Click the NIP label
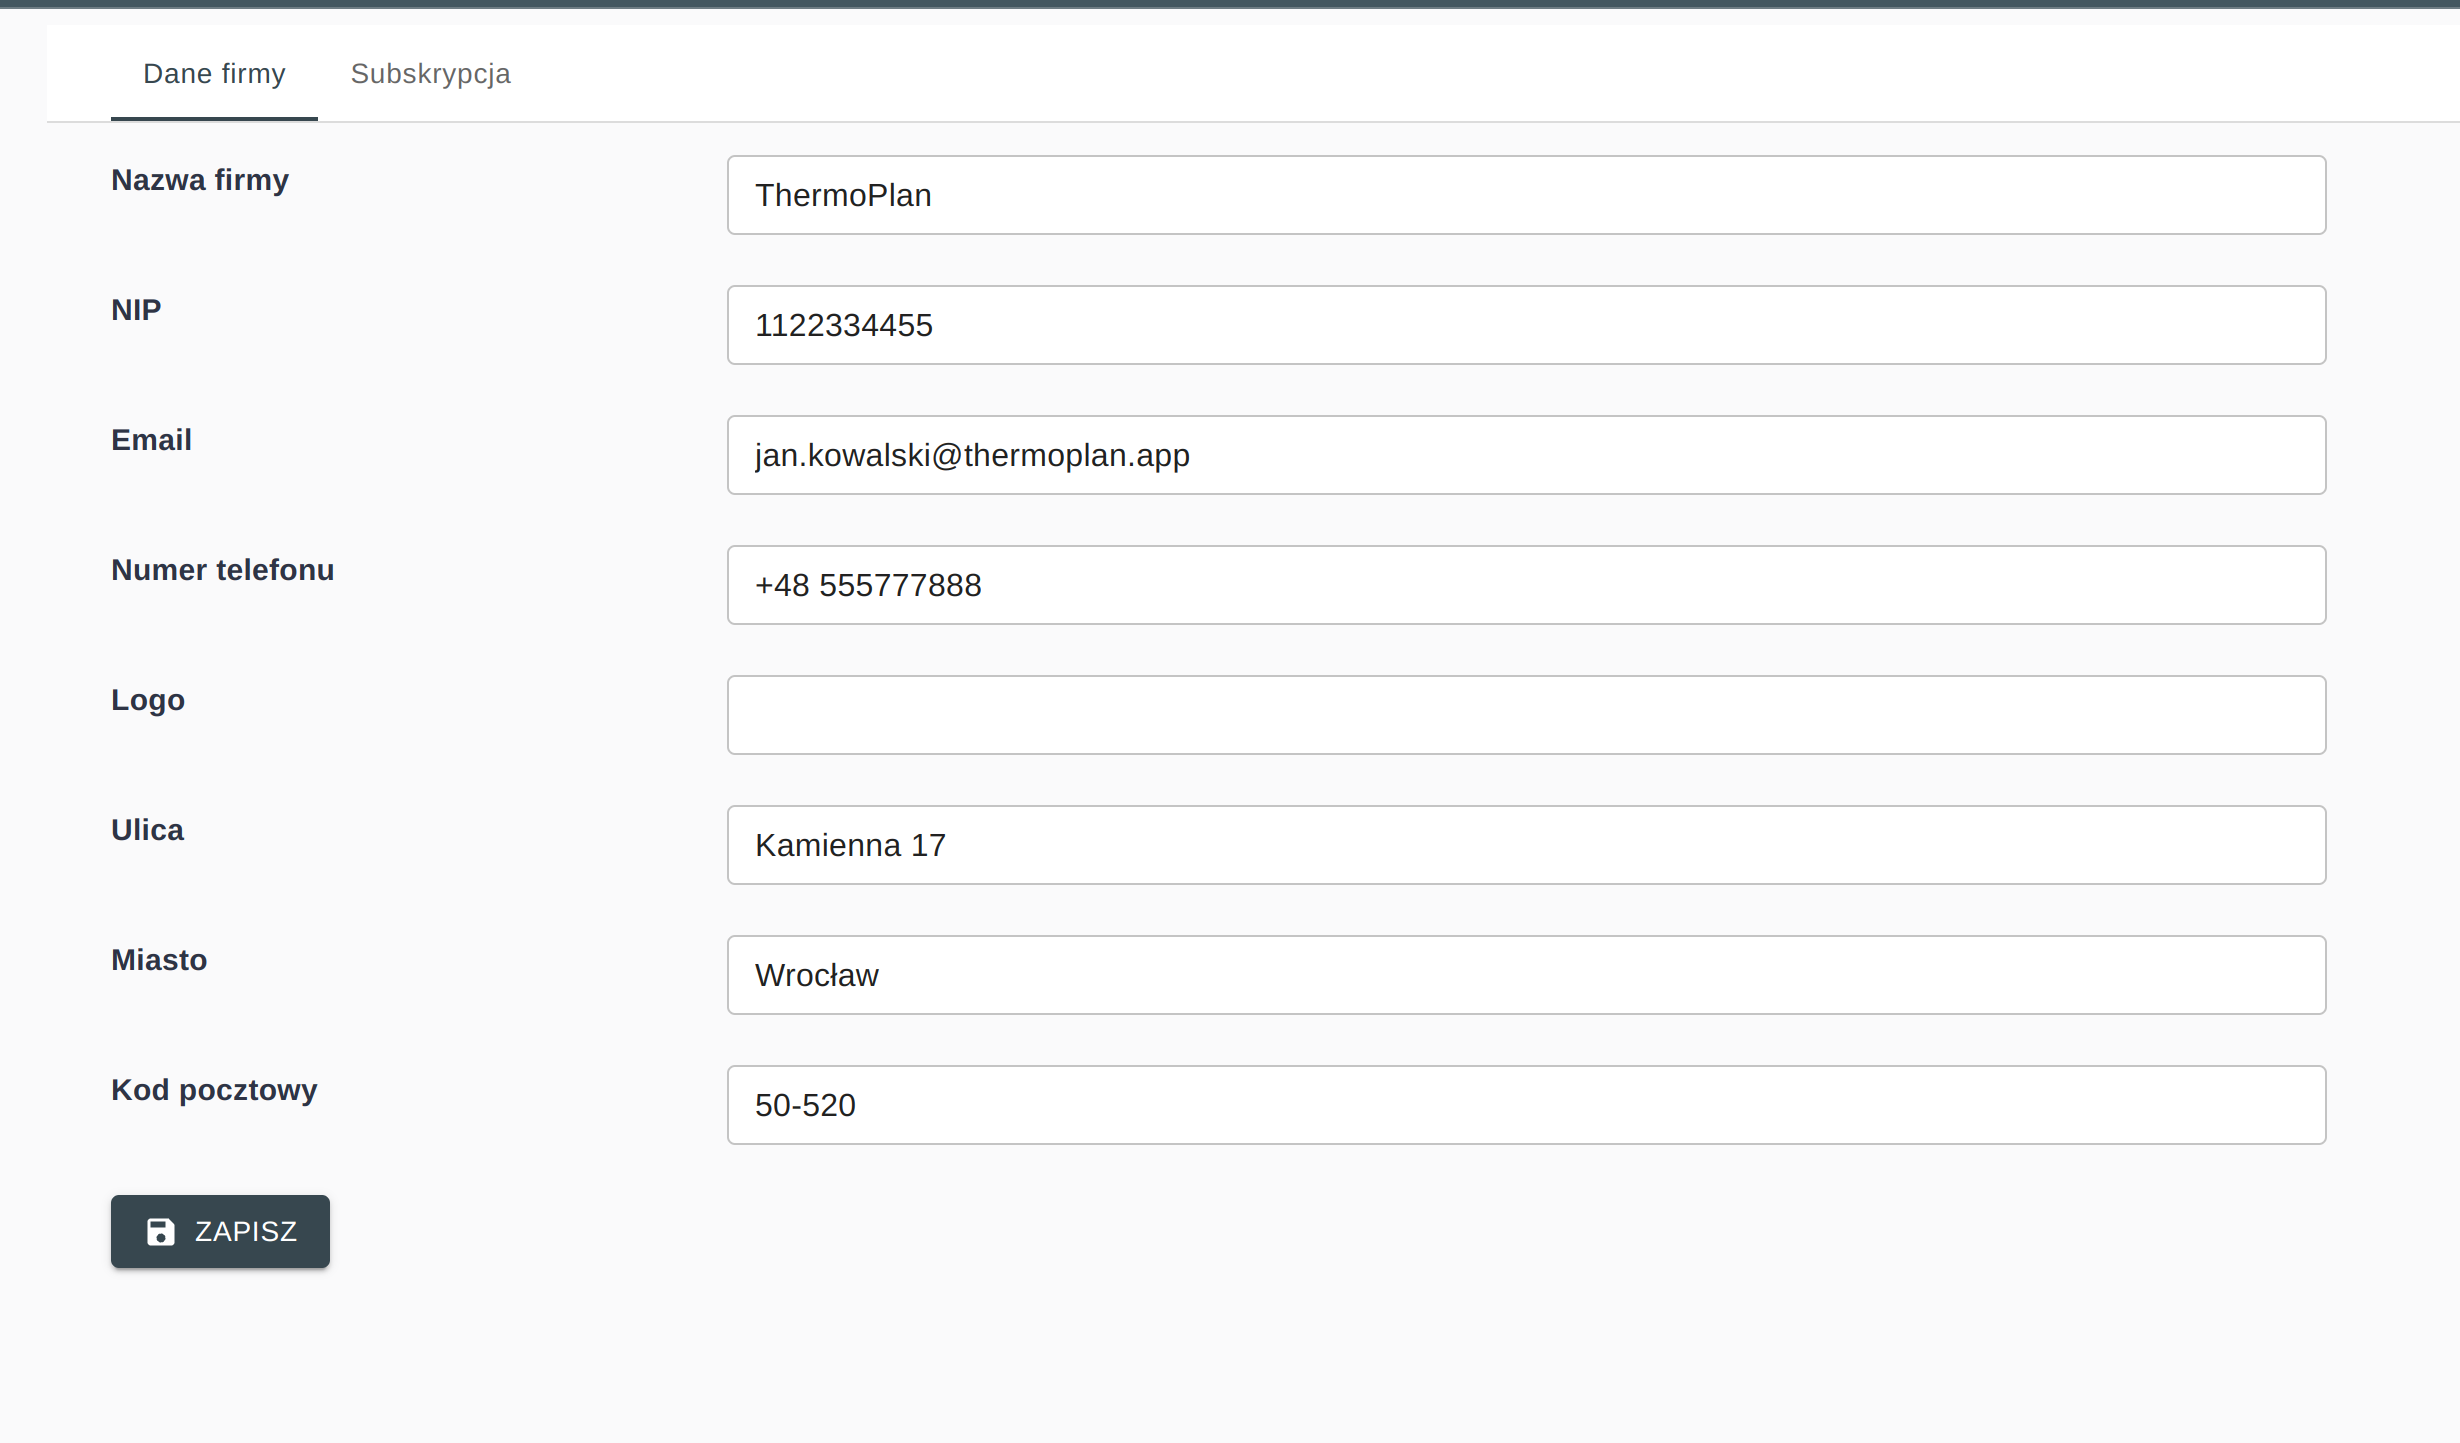The width and height of the screenshot is (2460, 1443). click(x=136, y=310)
